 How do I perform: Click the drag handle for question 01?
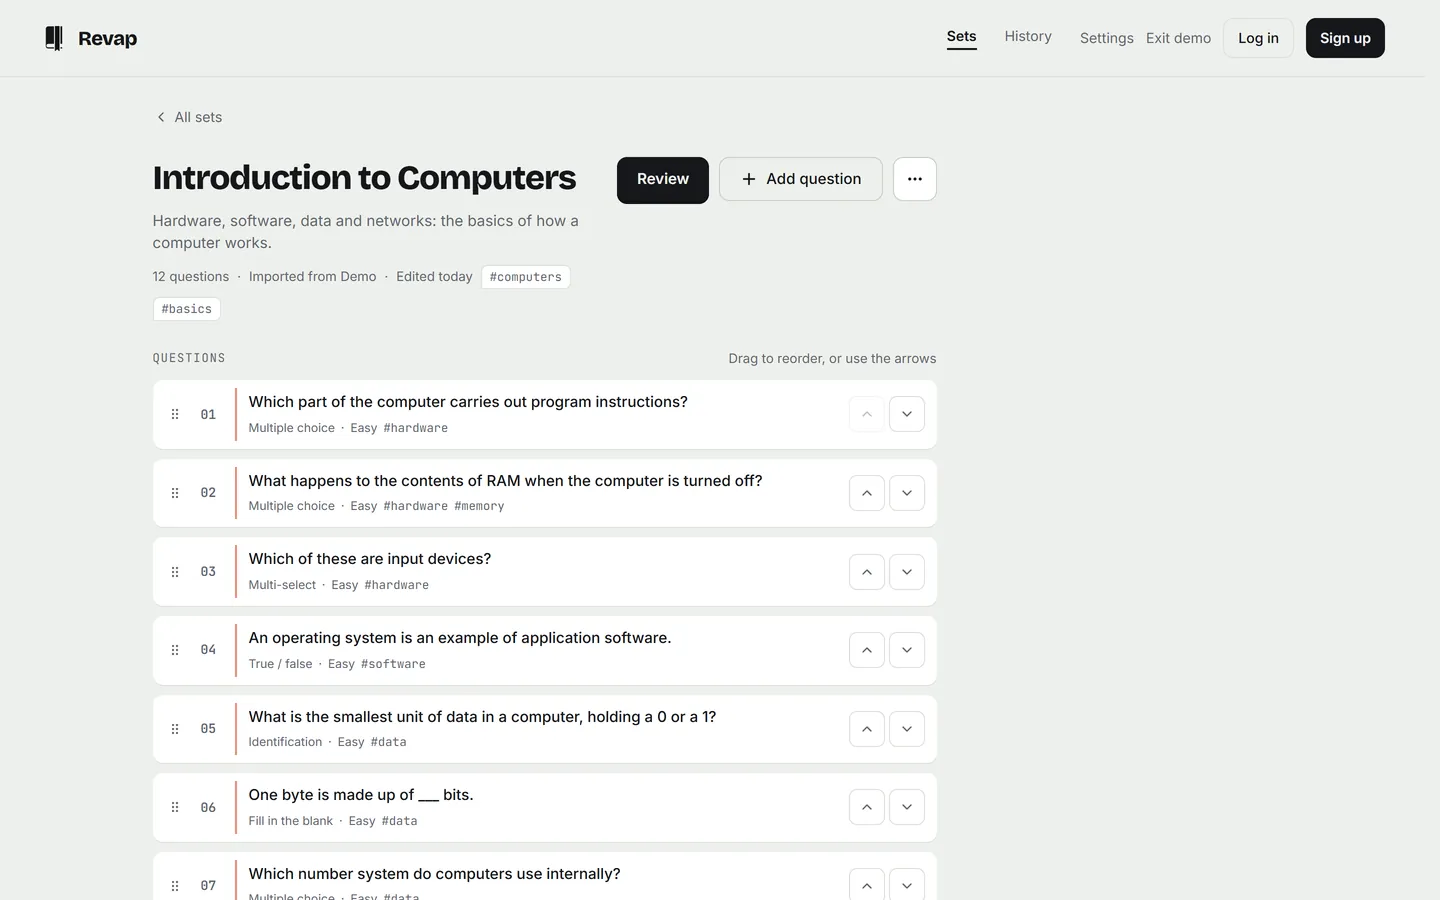(x=175, y=414)
